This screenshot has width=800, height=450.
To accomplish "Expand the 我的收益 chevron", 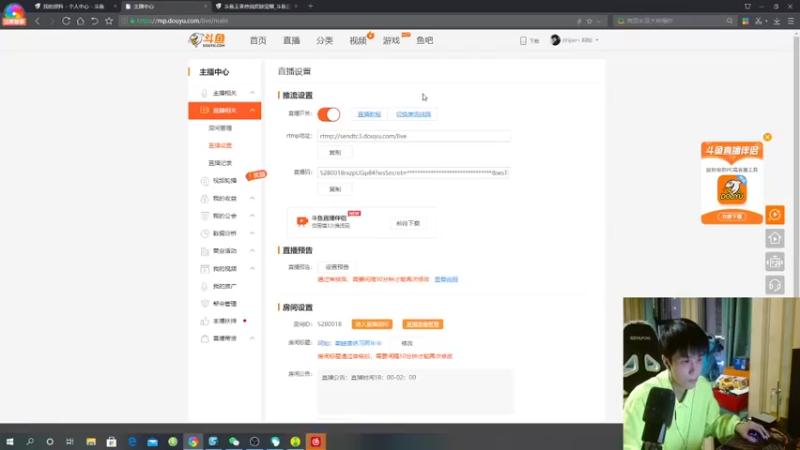I will (252, 198).
